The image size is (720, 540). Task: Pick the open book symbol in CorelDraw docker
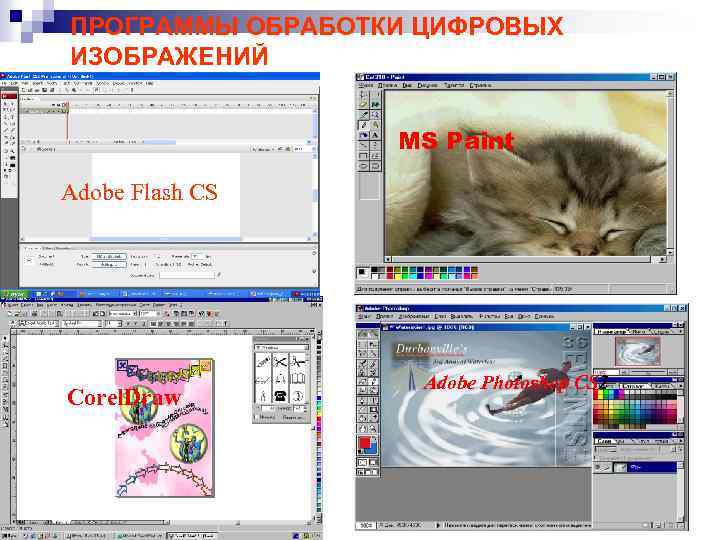coord(297,379)
